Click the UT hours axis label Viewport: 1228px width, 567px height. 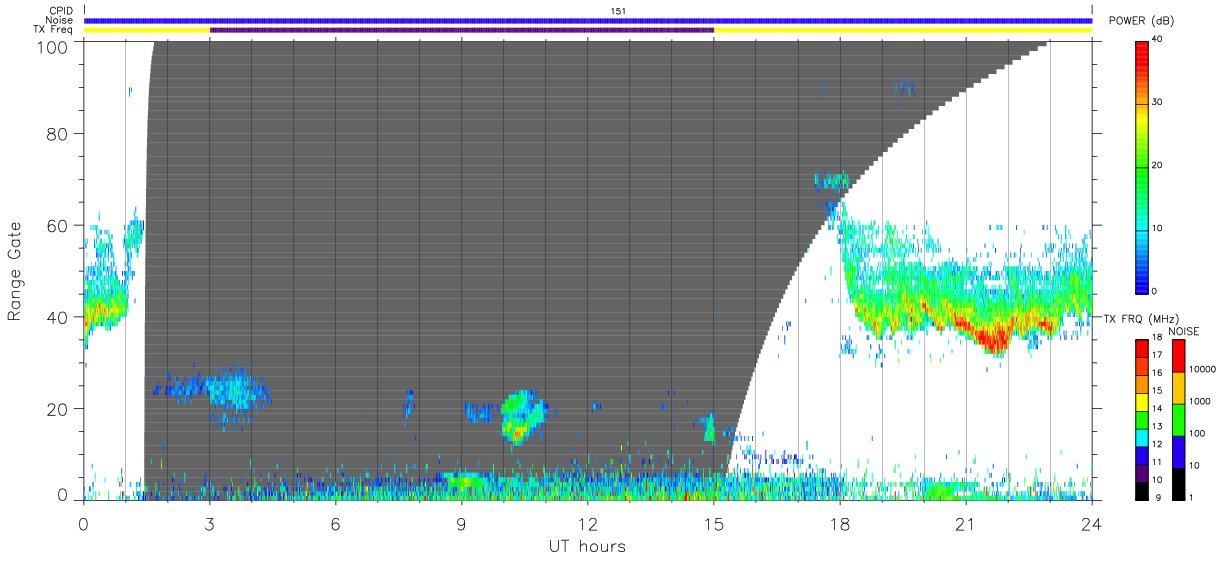587,546
